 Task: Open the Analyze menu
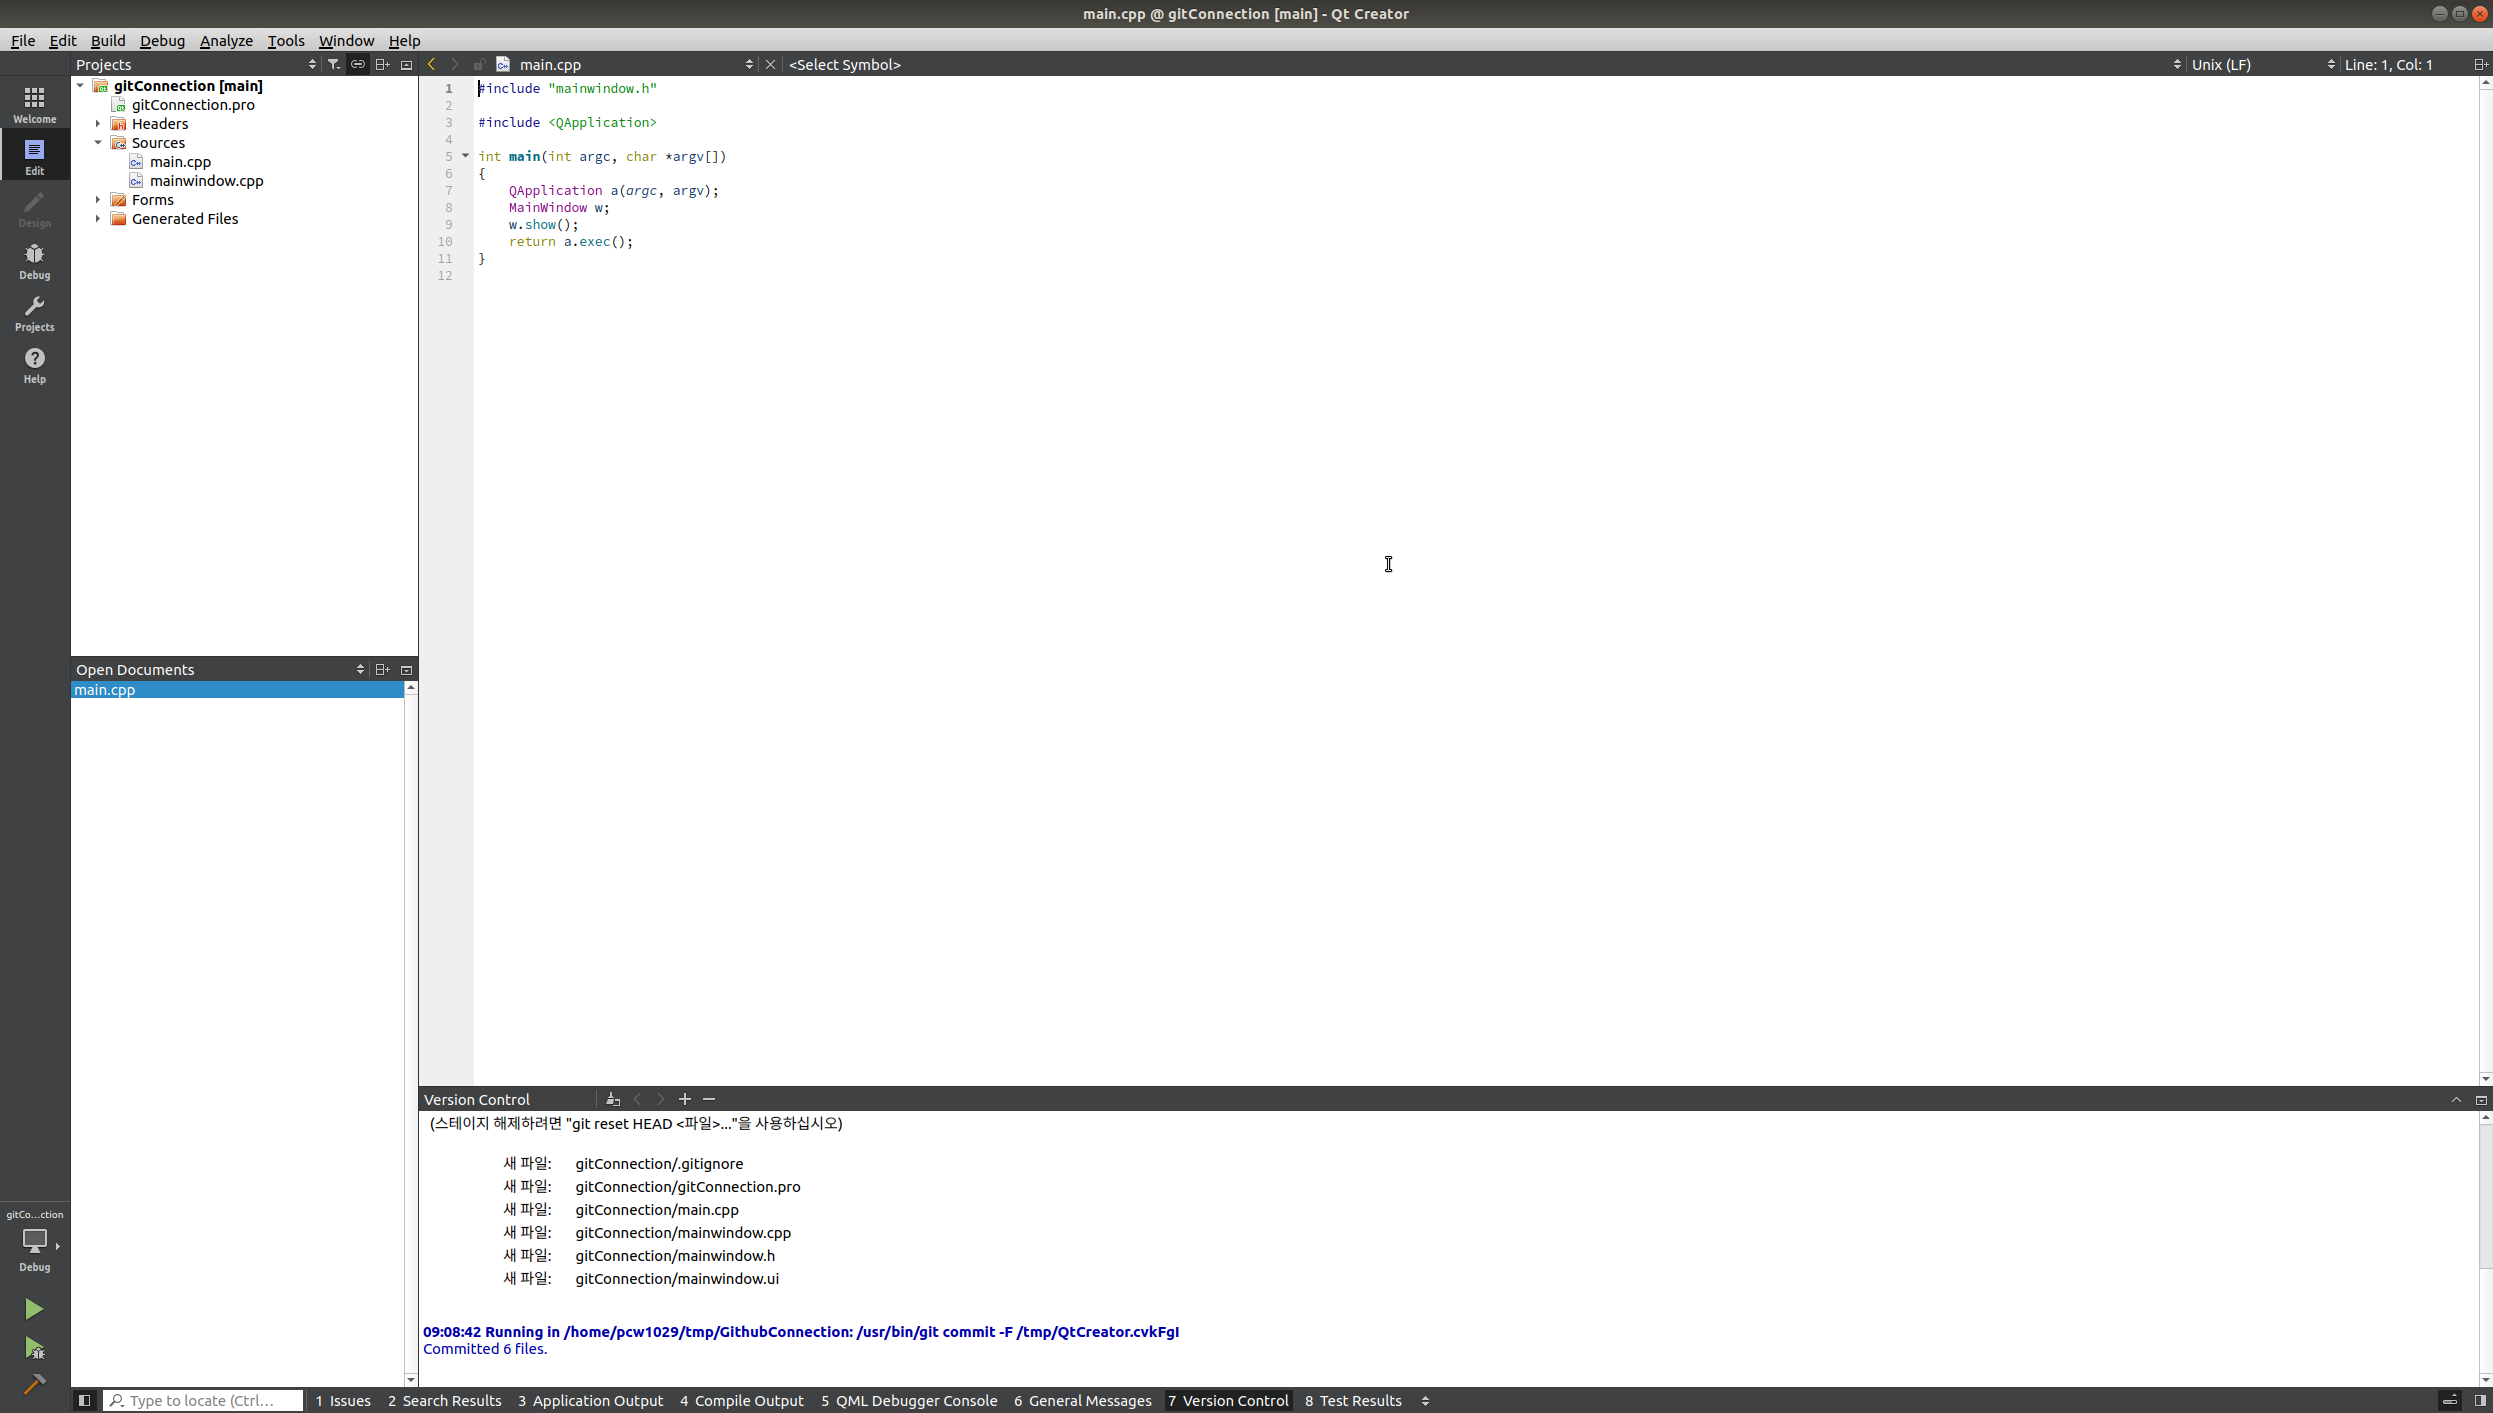pyautogui.click(x=226, y=41)
